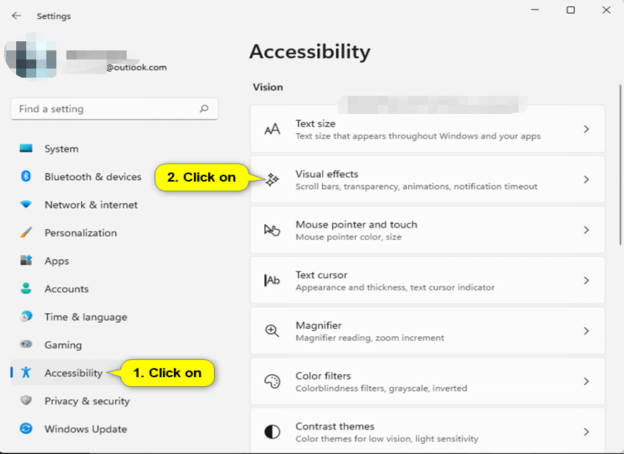Click the Text cursor Ab icon
This screenshot has height=454, width=624.
pyautogui.click(x=272, y=281)
